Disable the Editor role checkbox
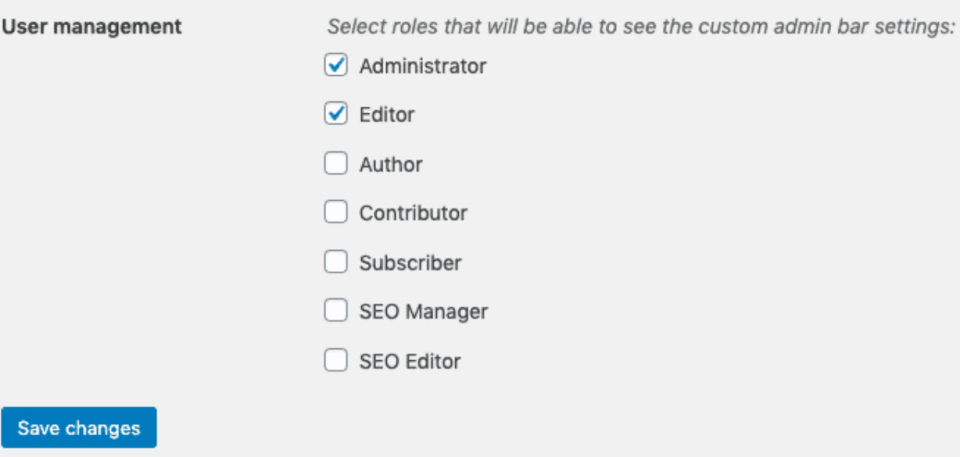 [335, 114]
